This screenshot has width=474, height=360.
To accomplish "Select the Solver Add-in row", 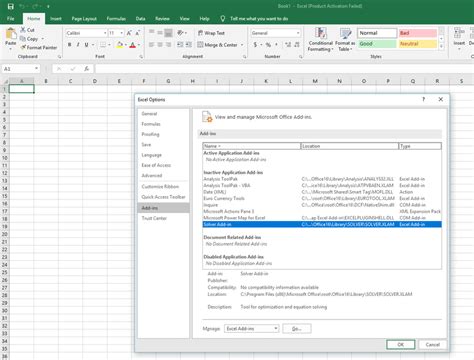I will pyautogui.click(x=322, y=224).
